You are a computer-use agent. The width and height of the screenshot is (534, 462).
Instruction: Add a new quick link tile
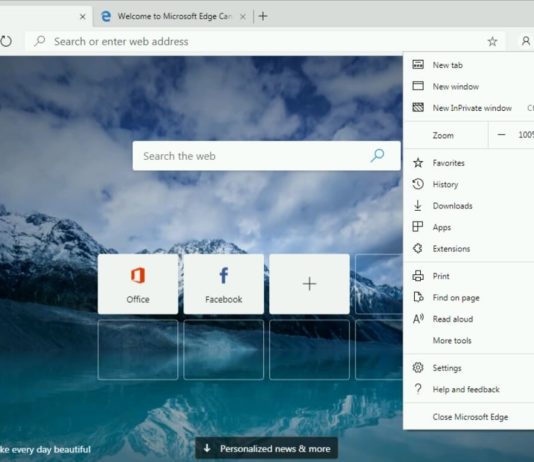point(309,284)
